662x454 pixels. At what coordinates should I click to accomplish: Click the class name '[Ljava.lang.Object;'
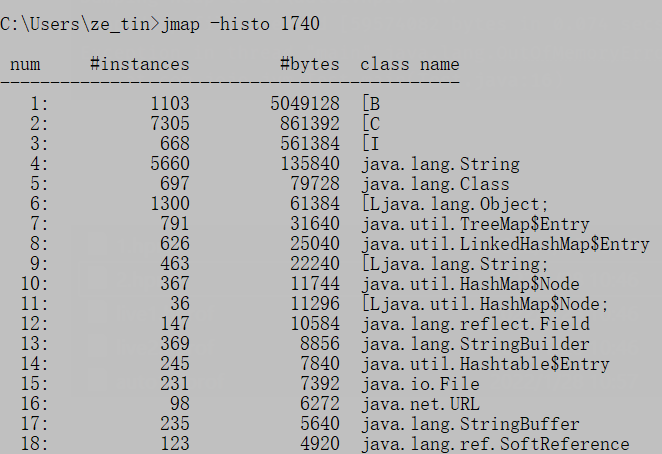[x=455, y=204]
